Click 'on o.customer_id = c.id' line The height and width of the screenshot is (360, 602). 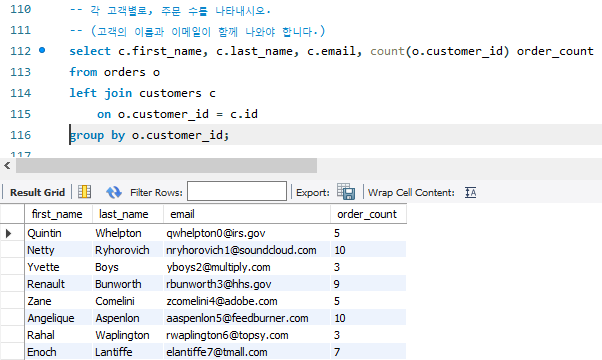coord(177,114)
